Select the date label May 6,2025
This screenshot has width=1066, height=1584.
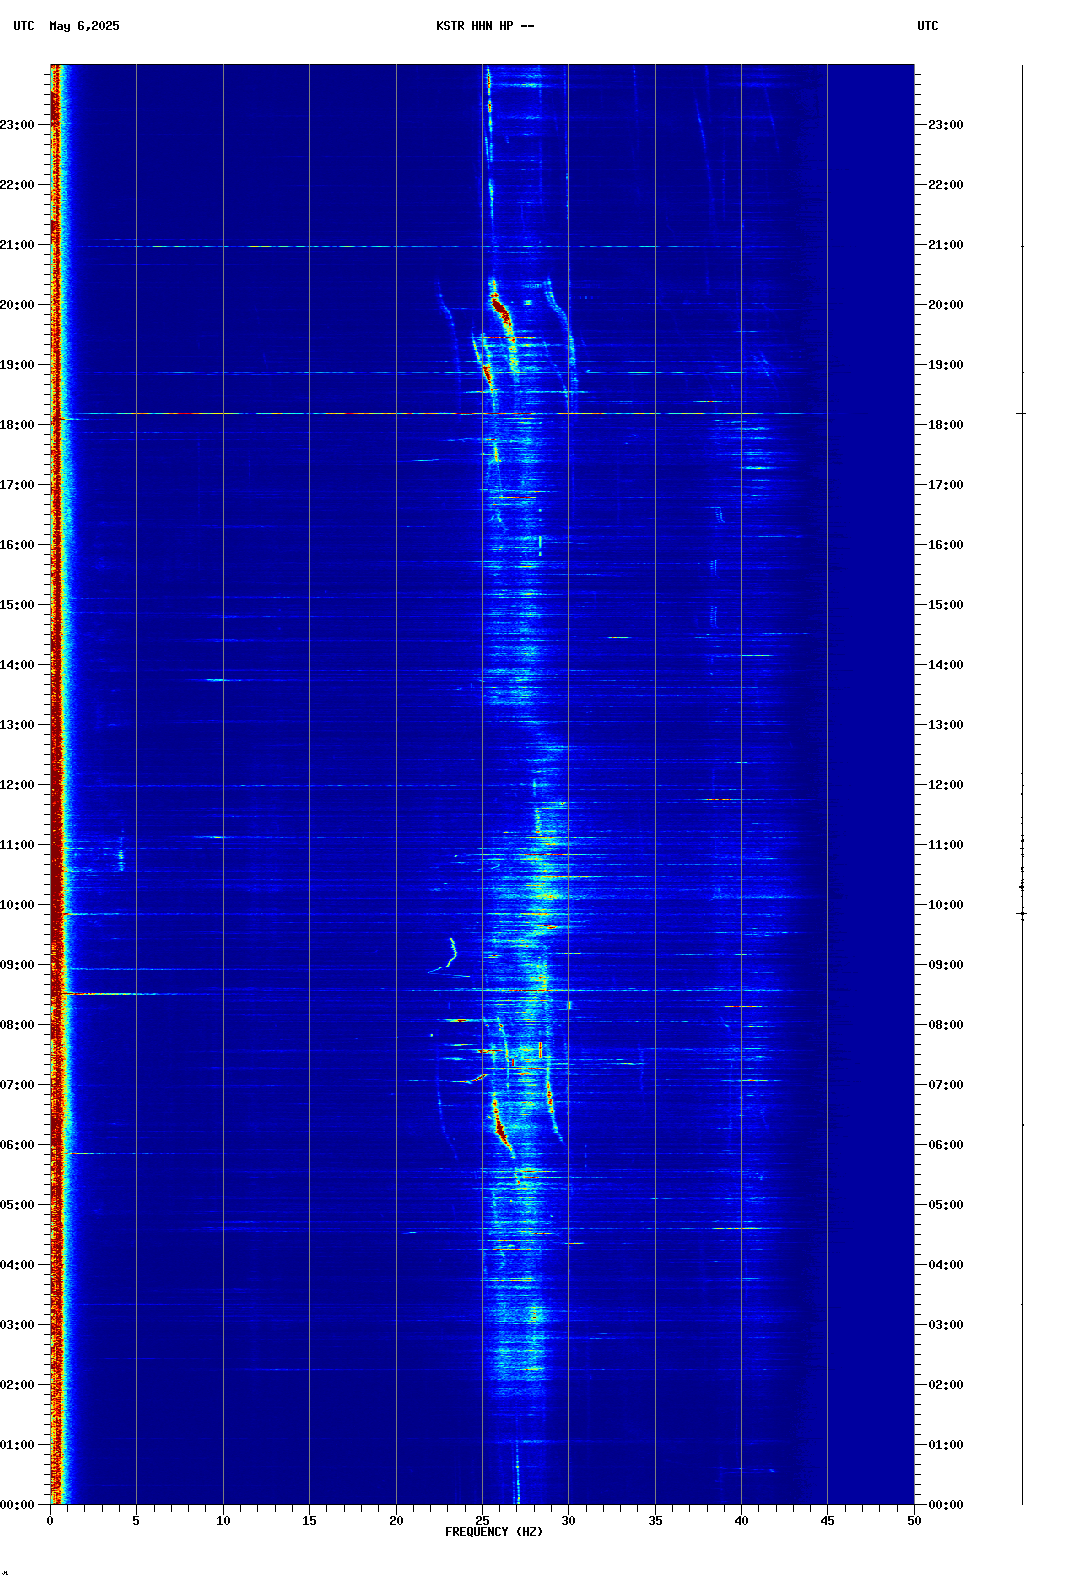84,26
